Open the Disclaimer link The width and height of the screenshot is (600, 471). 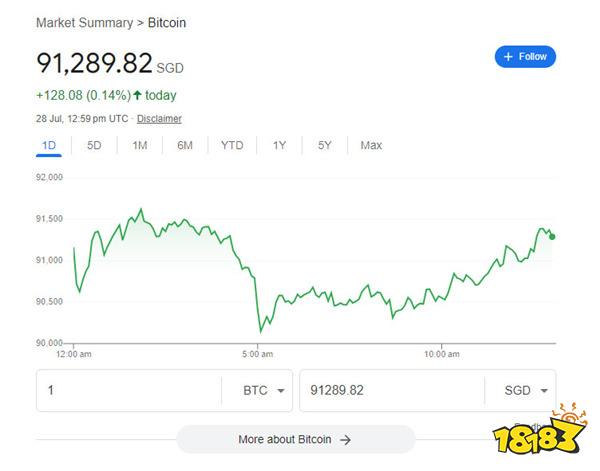159,119
